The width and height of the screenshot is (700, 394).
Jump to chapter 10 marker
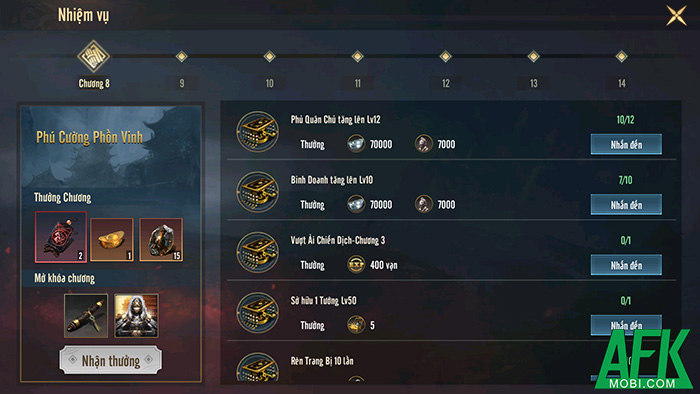[x=269, y=56]
